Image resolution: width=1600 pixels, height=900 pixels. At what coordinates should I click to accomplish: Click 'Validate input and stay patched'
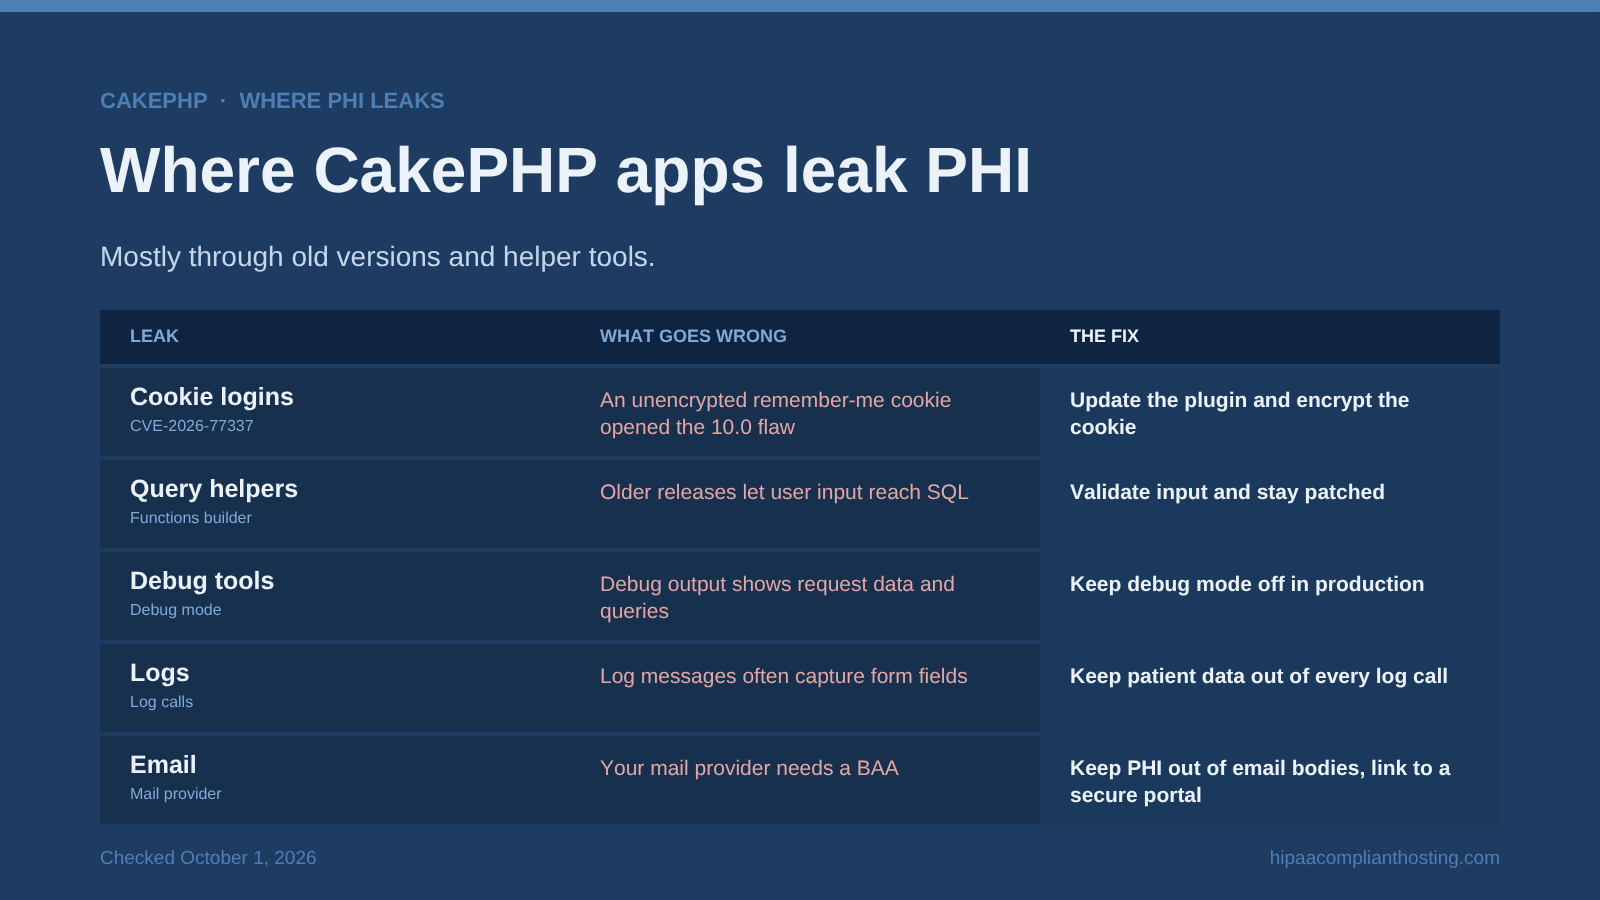1227,492
